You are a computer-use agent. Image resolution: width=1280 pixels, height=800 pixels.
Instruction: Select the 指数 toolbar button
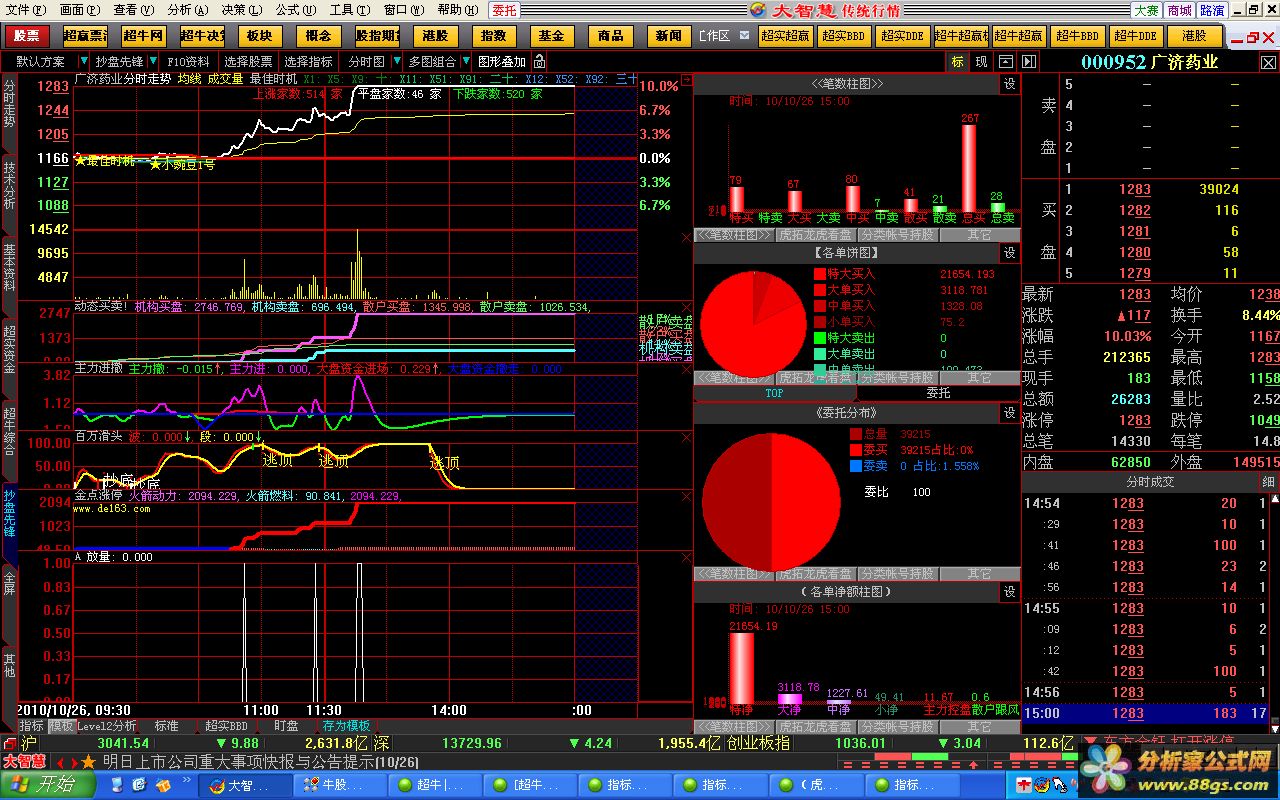tap(493, 36)
